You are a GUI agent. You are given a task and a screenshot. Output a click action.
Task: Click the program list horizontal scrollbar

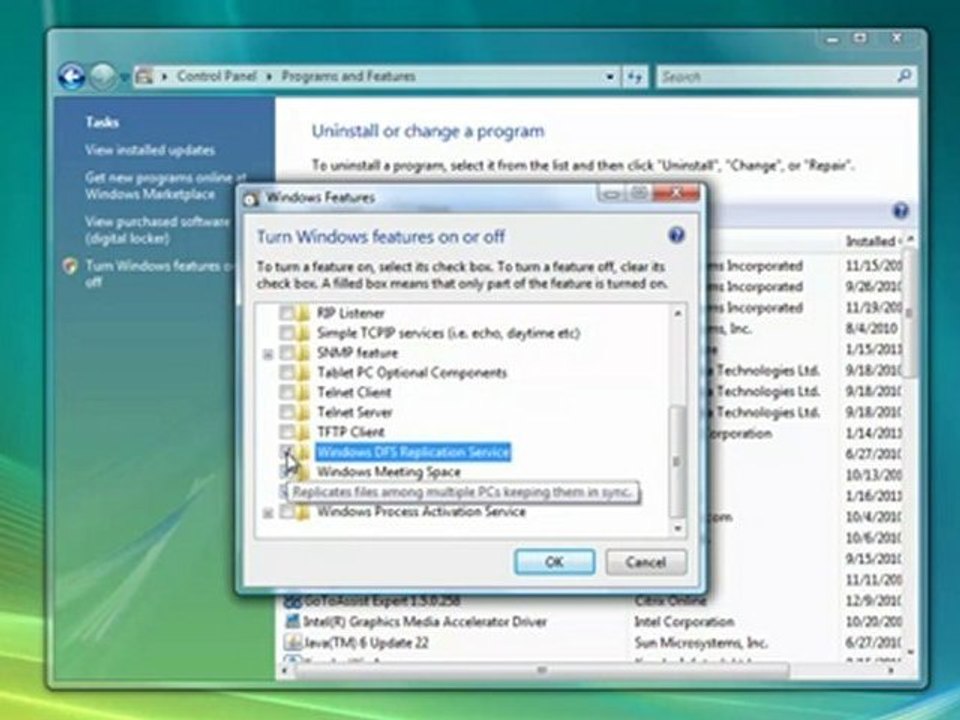point(542,670)
